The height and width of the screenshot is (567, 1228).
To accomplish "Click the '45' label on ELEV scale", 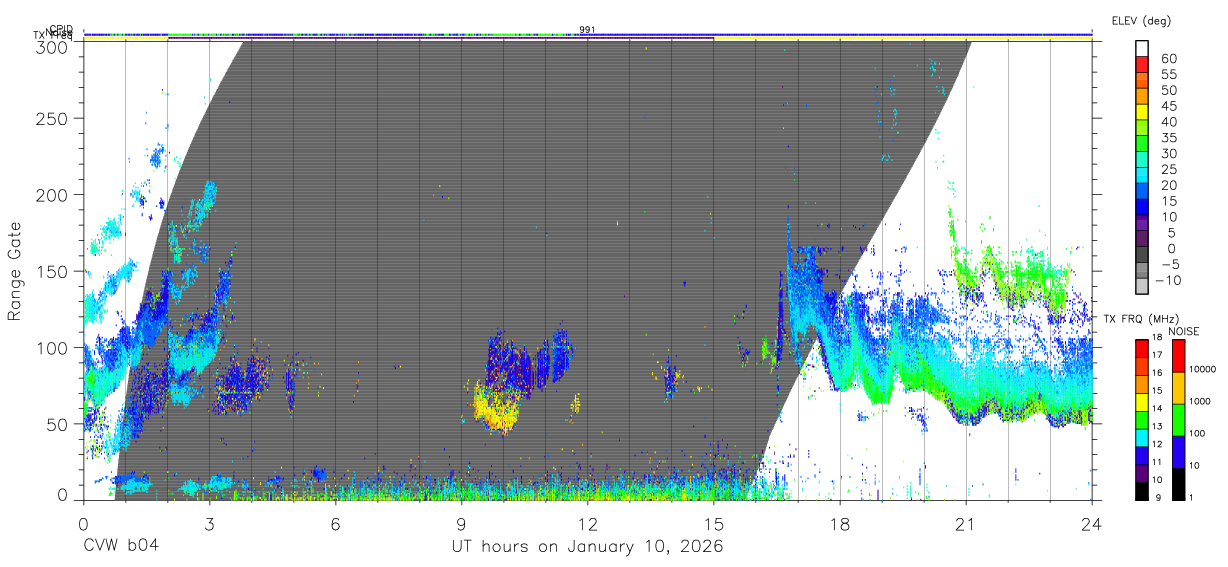I will click(x=1167, y=105).
